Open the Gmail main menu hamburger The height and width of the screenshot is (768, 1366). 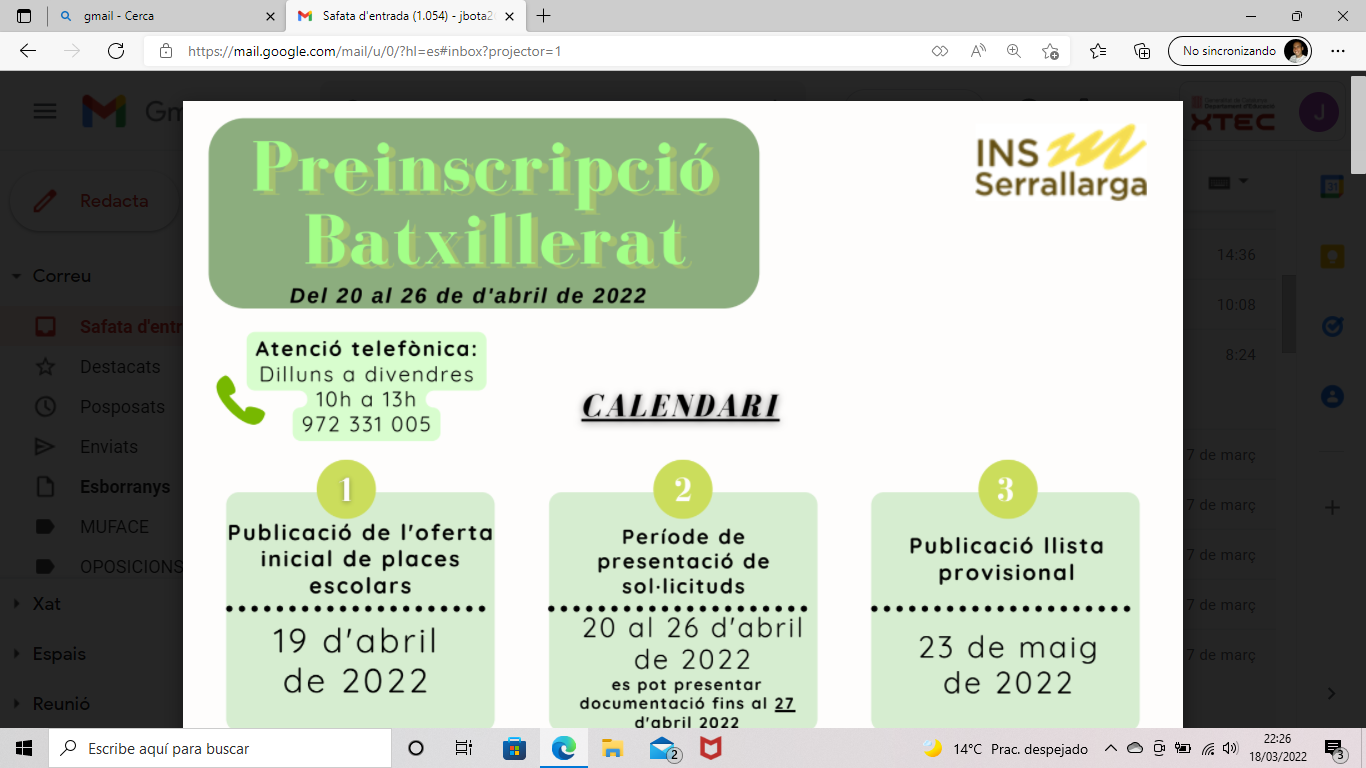[45, 111]
